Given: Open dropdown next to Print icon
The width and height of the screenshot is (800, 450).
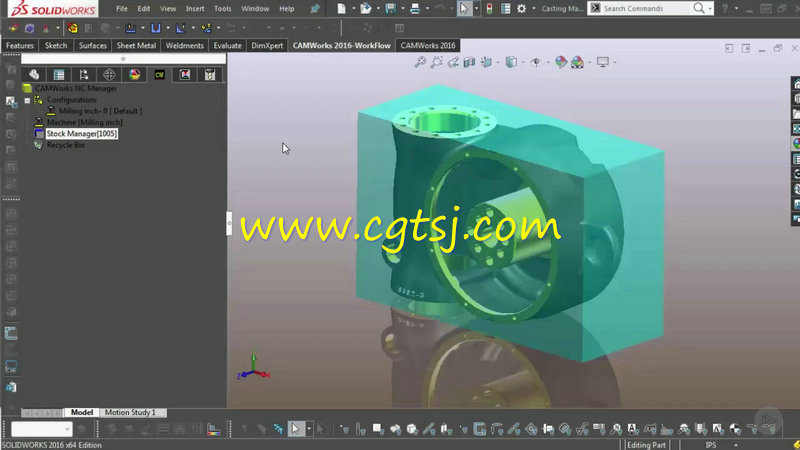Looking at the screenshot, I should point(427,8).
